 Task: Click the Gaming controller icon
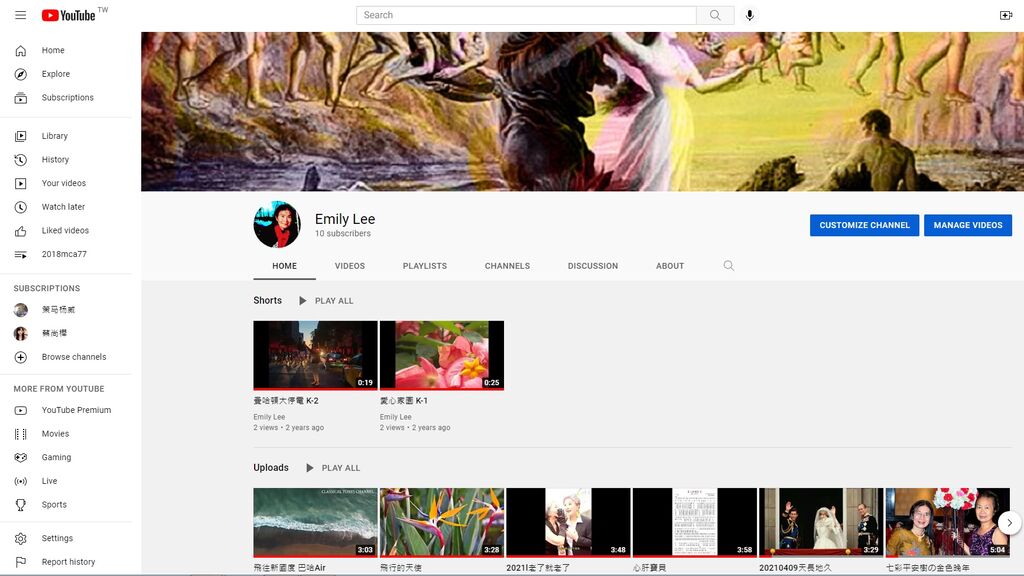pyautogui.click(x=21, y=457)
